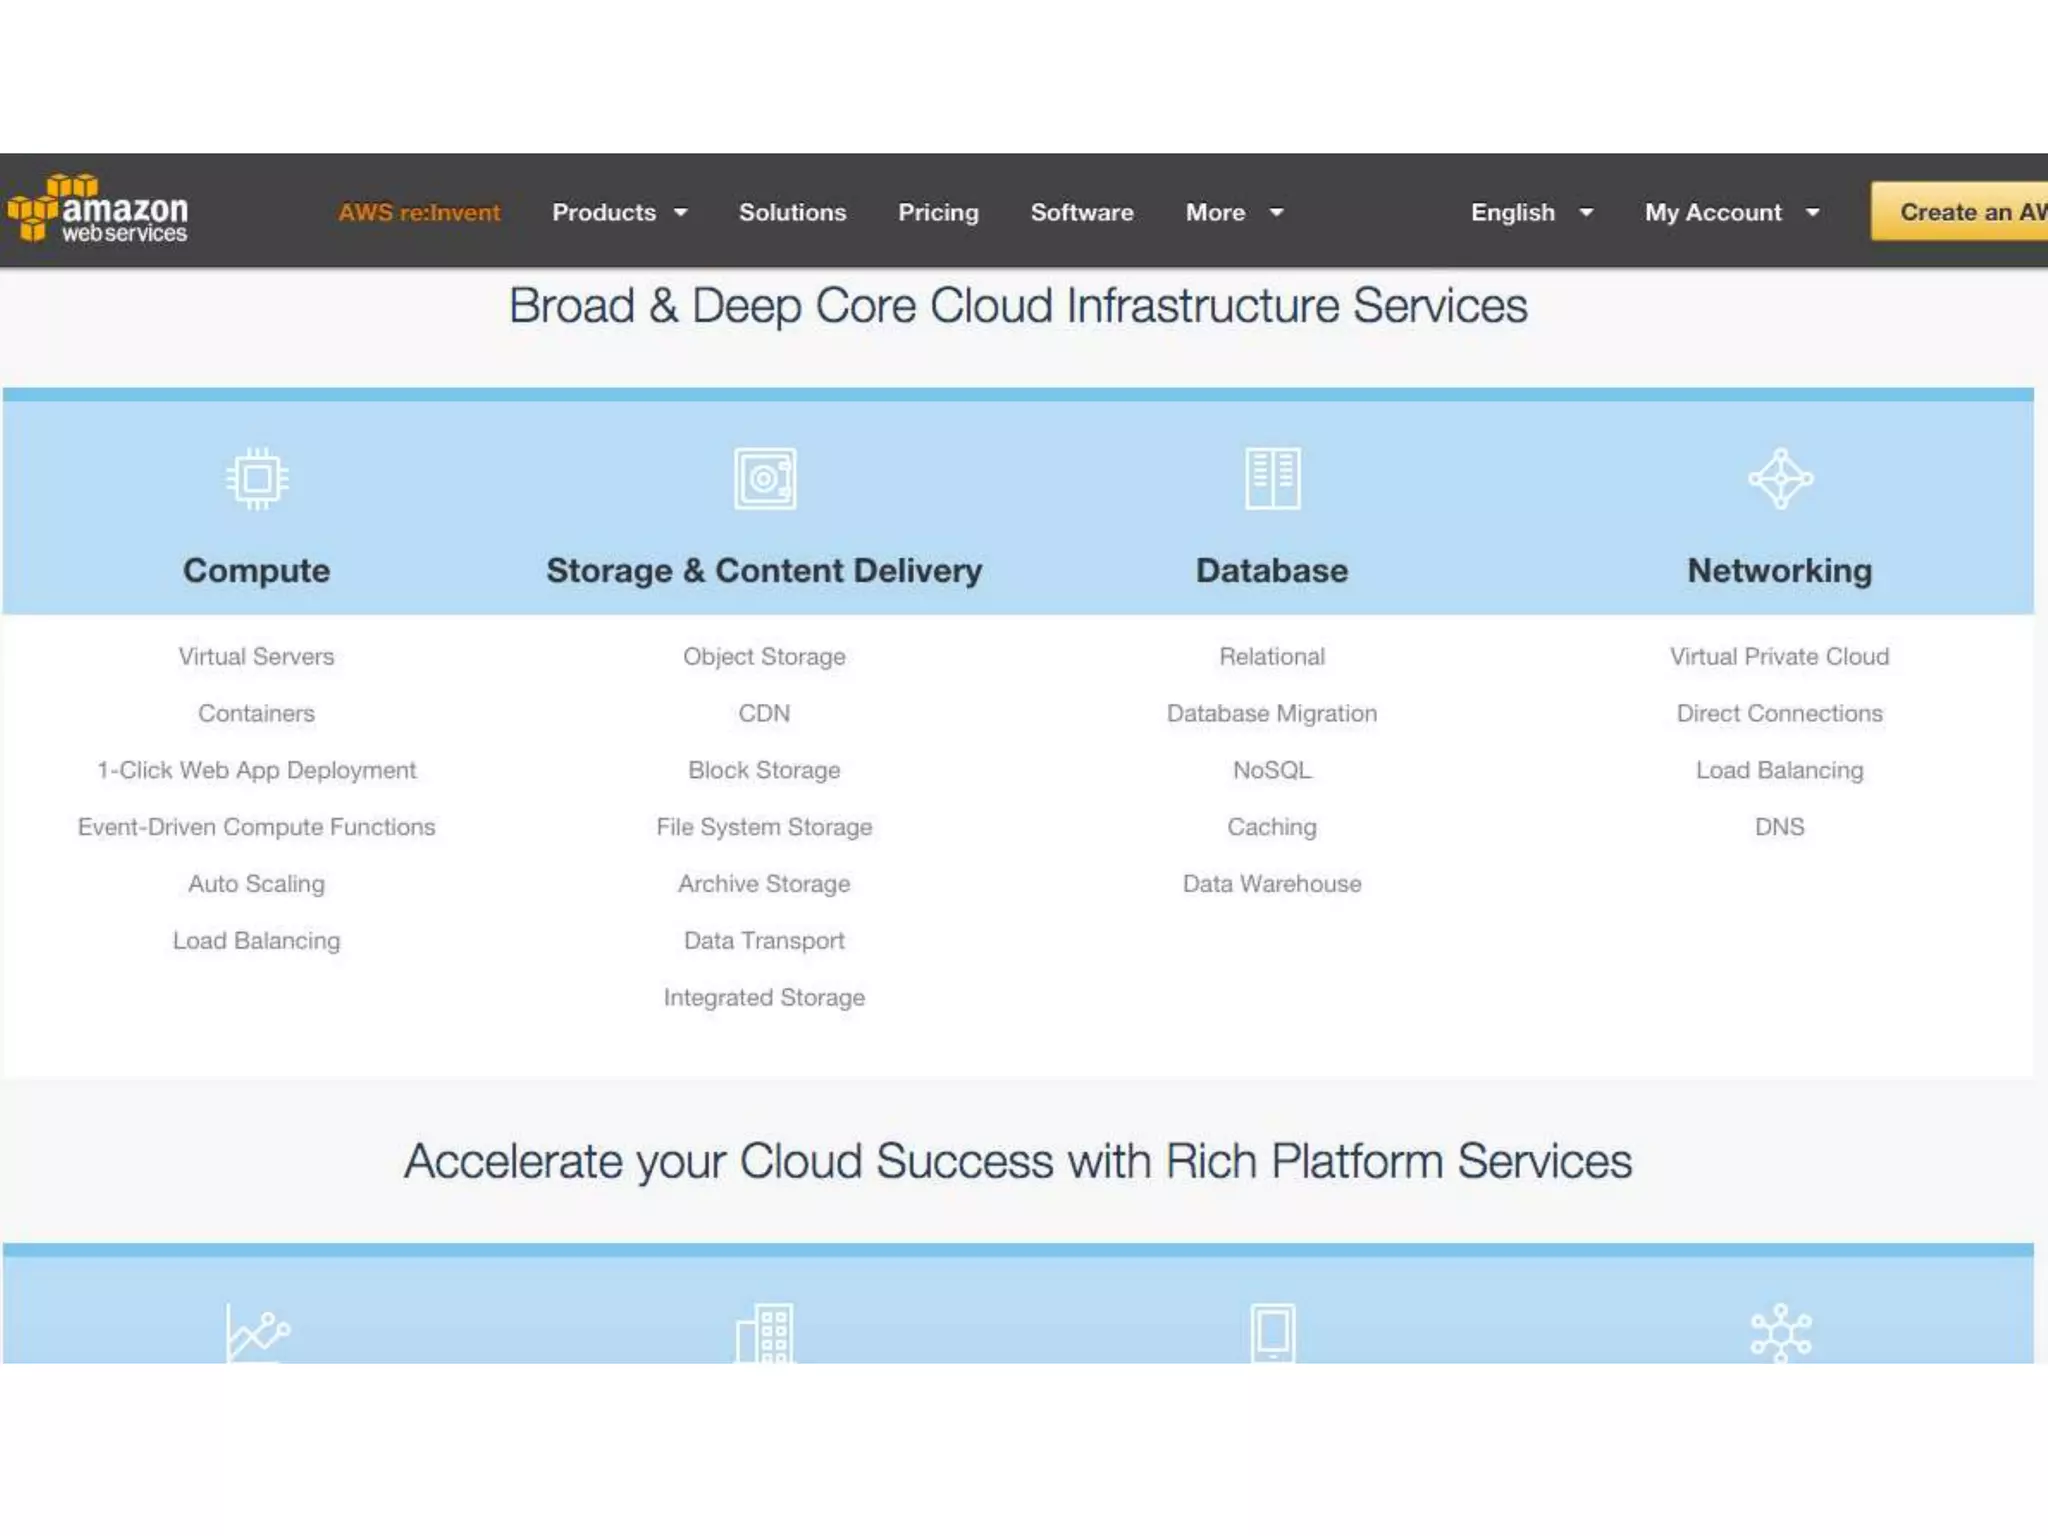
Task: Click the mobile tablet device icon
Action: 1272,1333
